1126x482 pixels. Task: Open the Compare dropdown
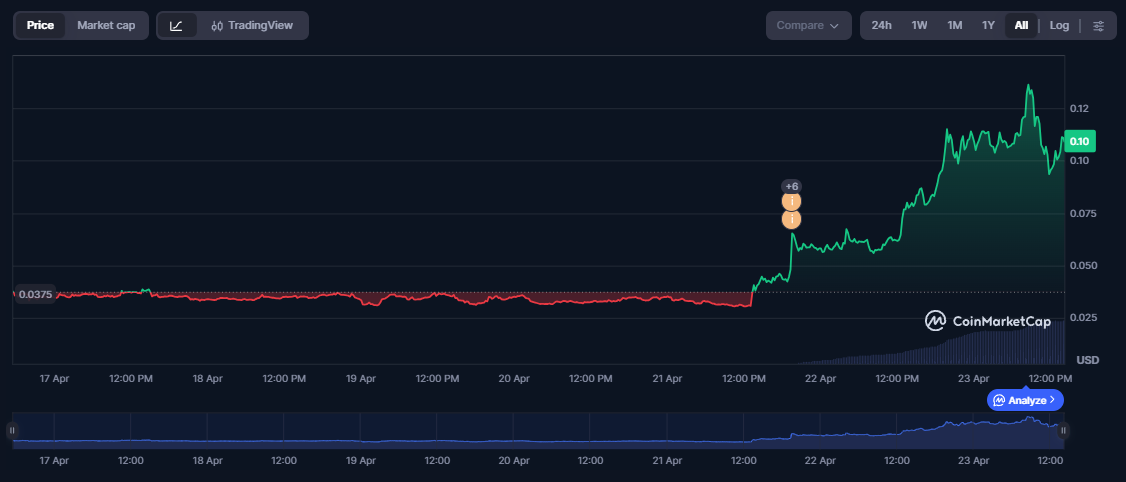808,26
